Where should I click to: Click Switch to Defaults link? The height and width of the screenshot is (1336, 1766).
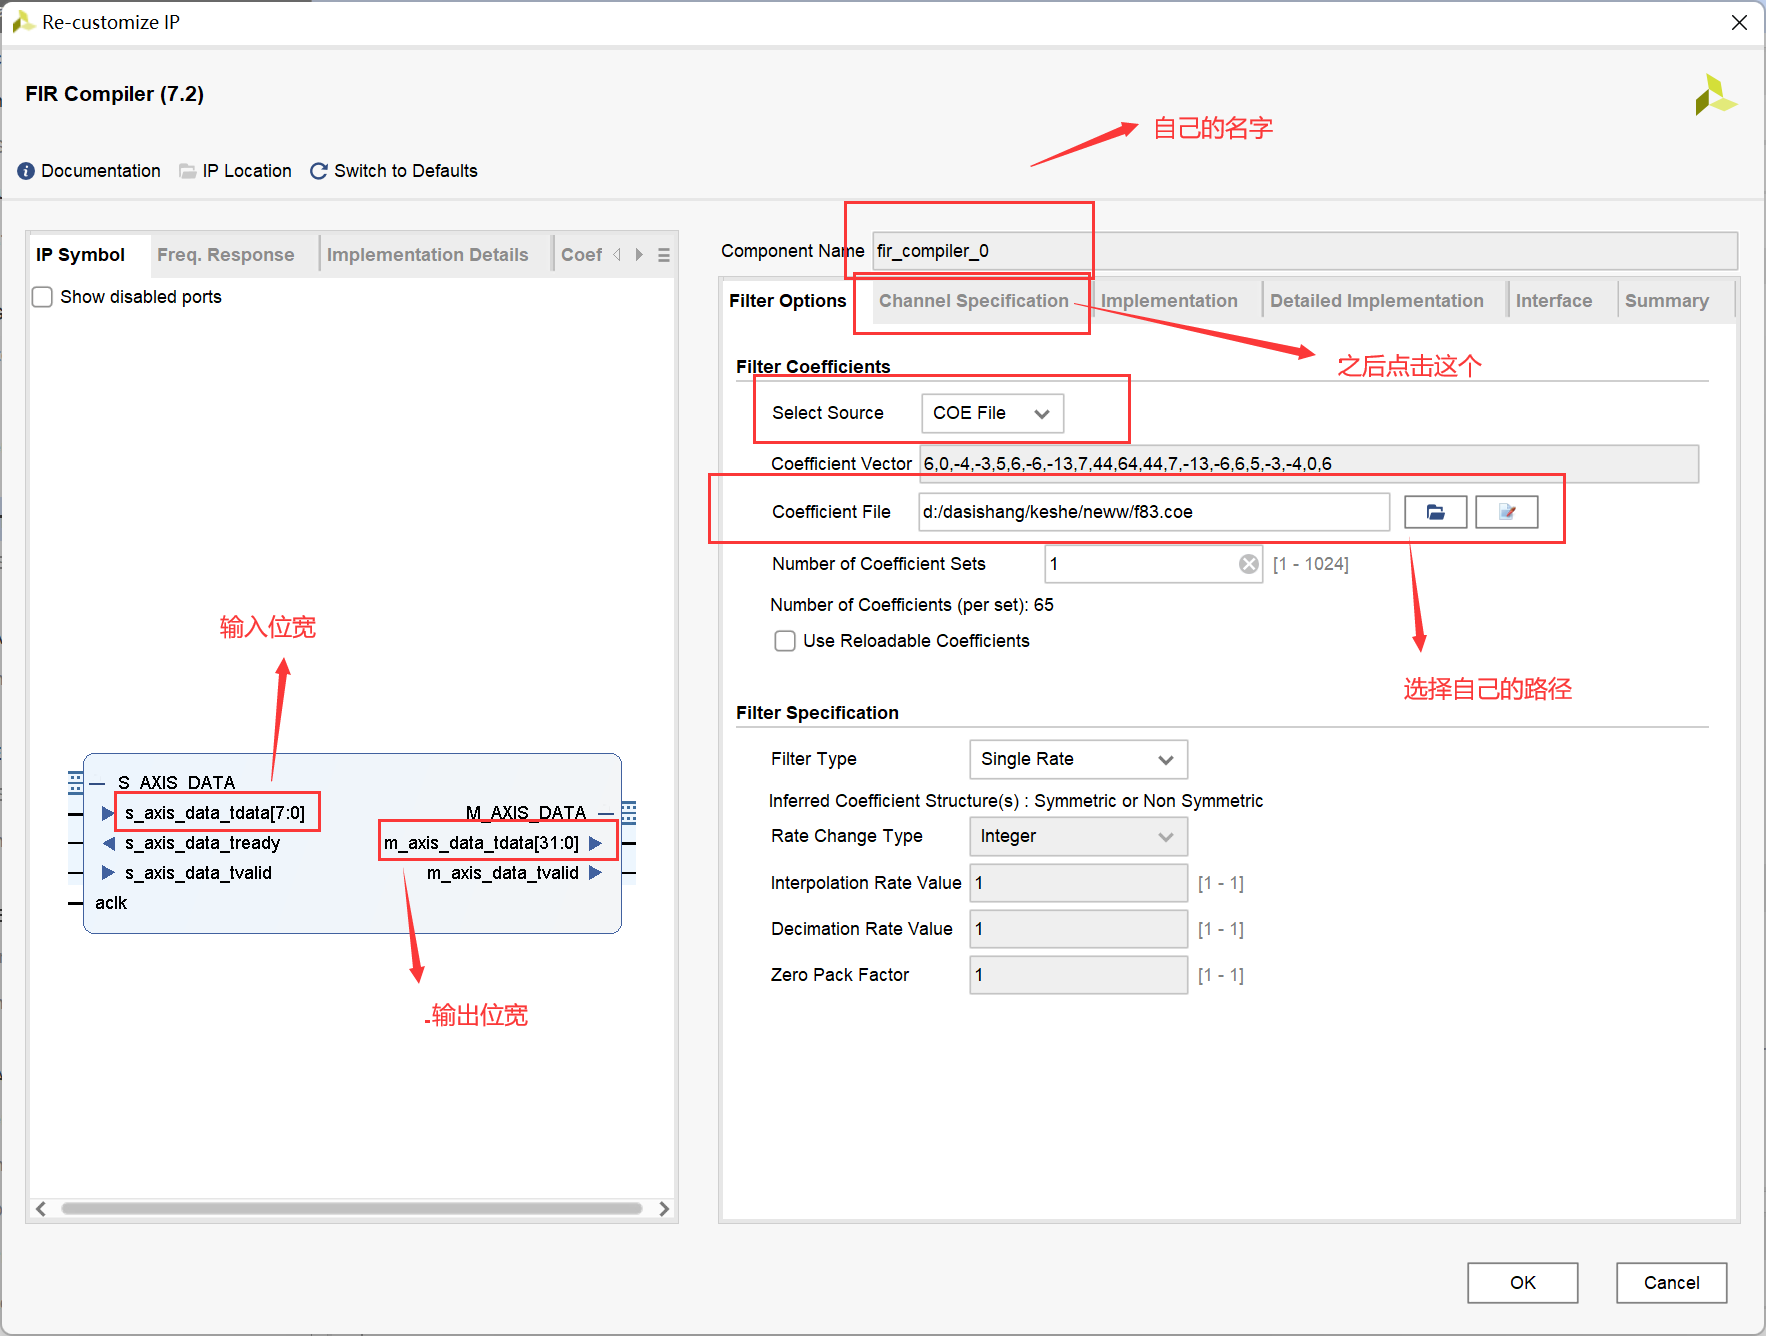coord(406,171)
